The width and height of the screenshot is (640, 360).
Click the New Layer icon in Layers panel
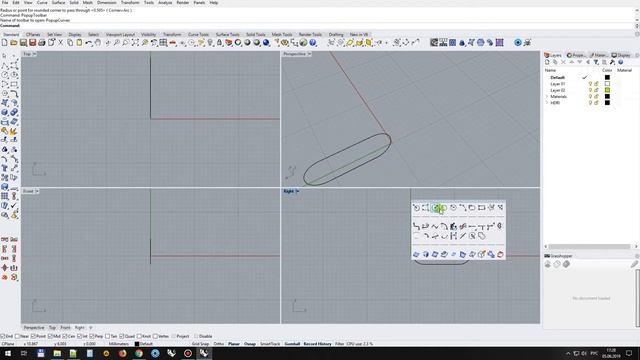547,62
